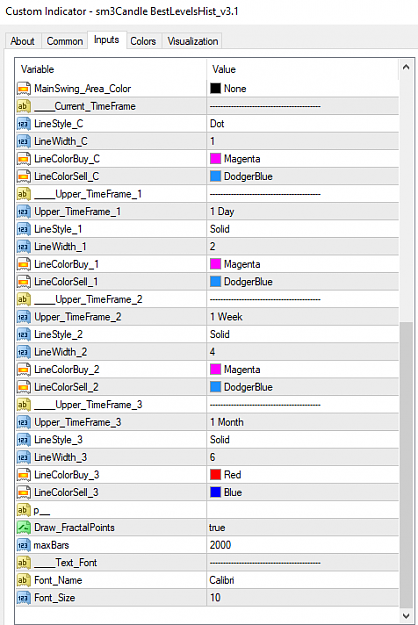Click the 123 icon next to Upper_TimeFrame_1
The width and height of the screenshot is (418, 625).
click(24, 211)
